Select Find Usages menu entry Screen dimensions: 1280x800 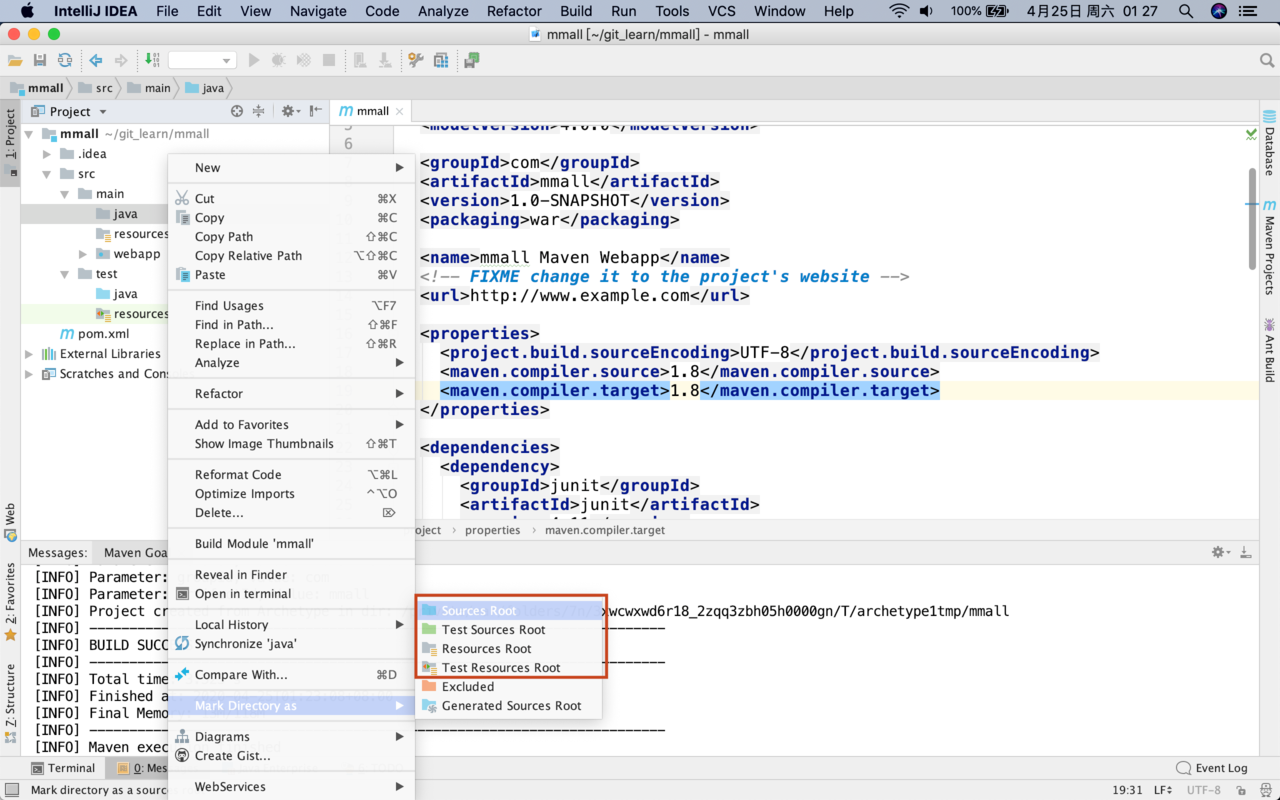coord(291,305)
